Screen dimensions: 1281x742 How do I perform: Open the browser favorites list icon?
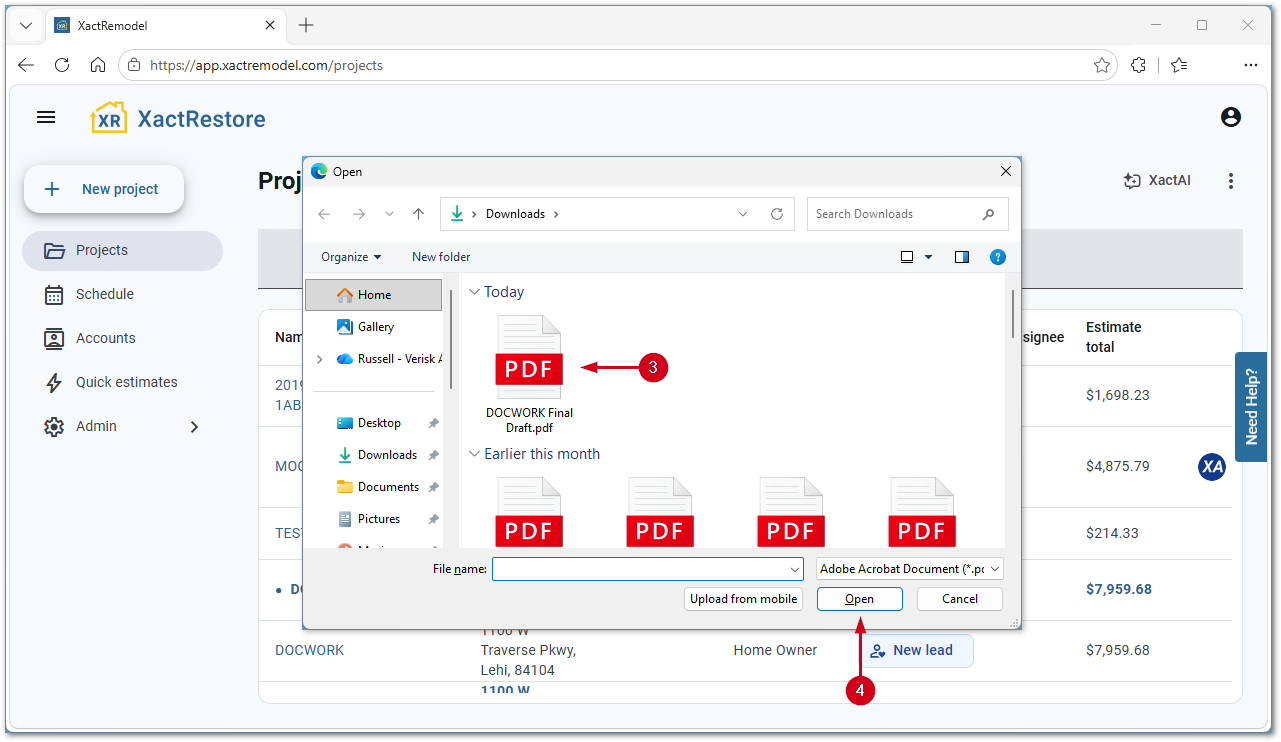(1179, 65)
